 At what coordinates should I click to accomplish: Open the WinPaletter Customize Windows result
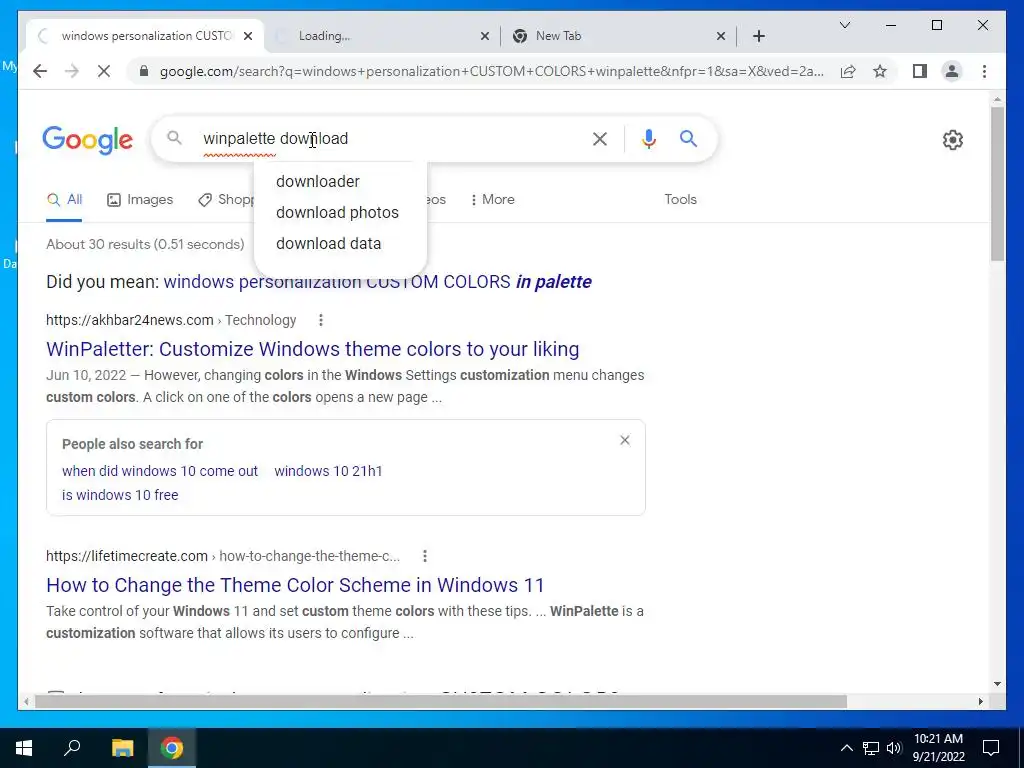tap(312, 349)
